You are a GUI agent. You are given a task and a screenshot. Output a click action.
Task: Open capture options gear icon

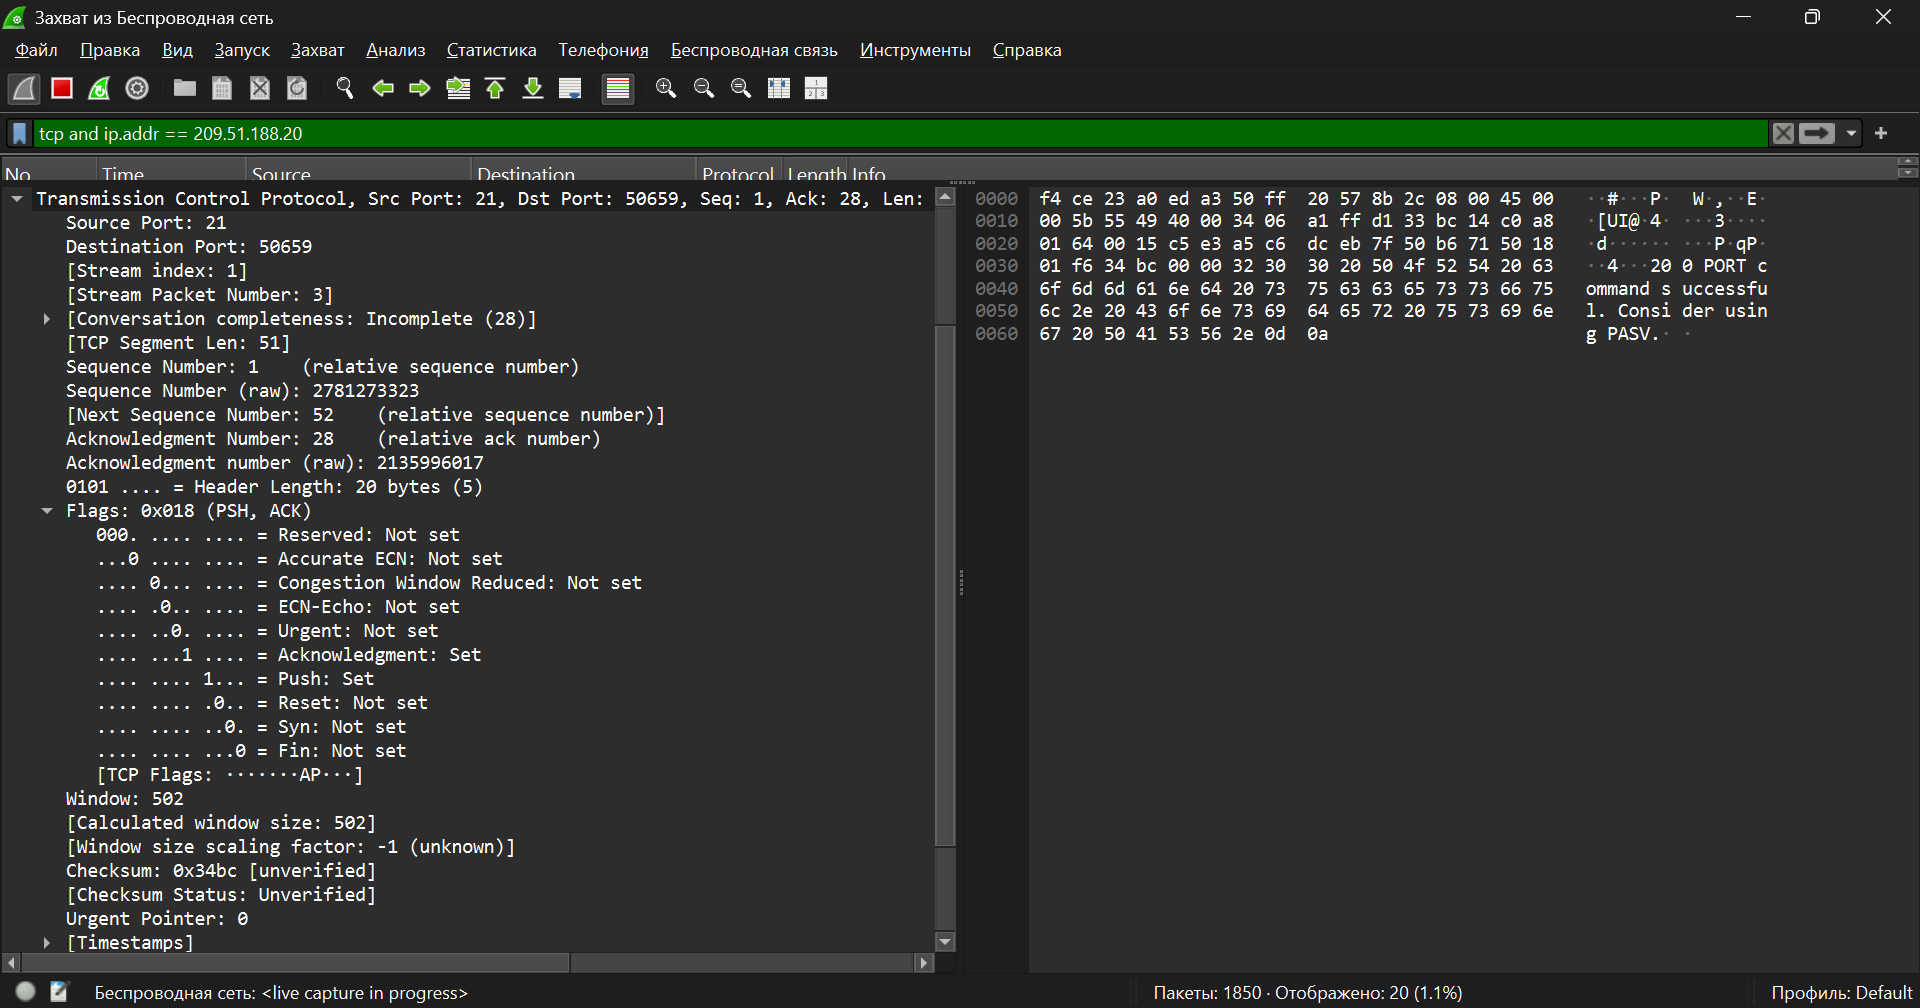point(137,89)
